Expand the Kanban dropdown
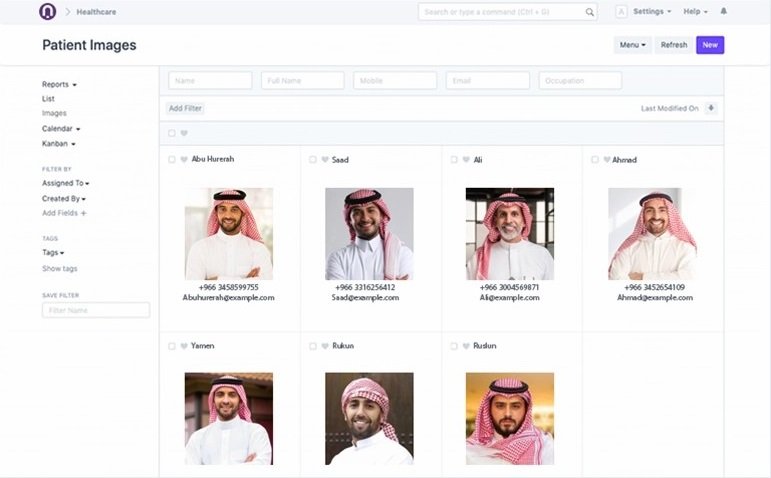The height and width of the screenshot is (478, 771). coord(59,144)
